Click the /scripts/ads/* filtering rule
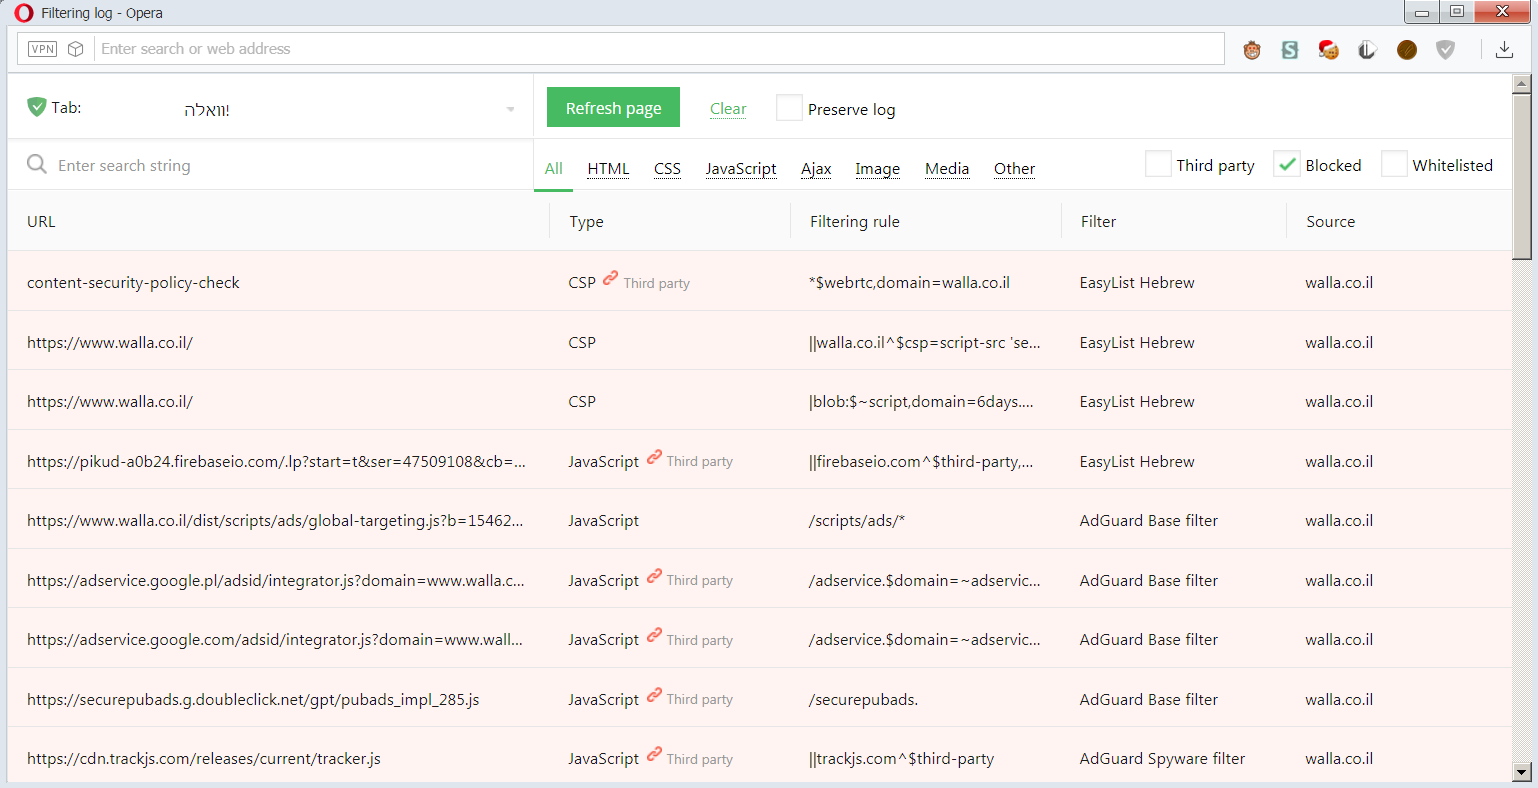Screen dimensions: 1538x788 point(856,520)
